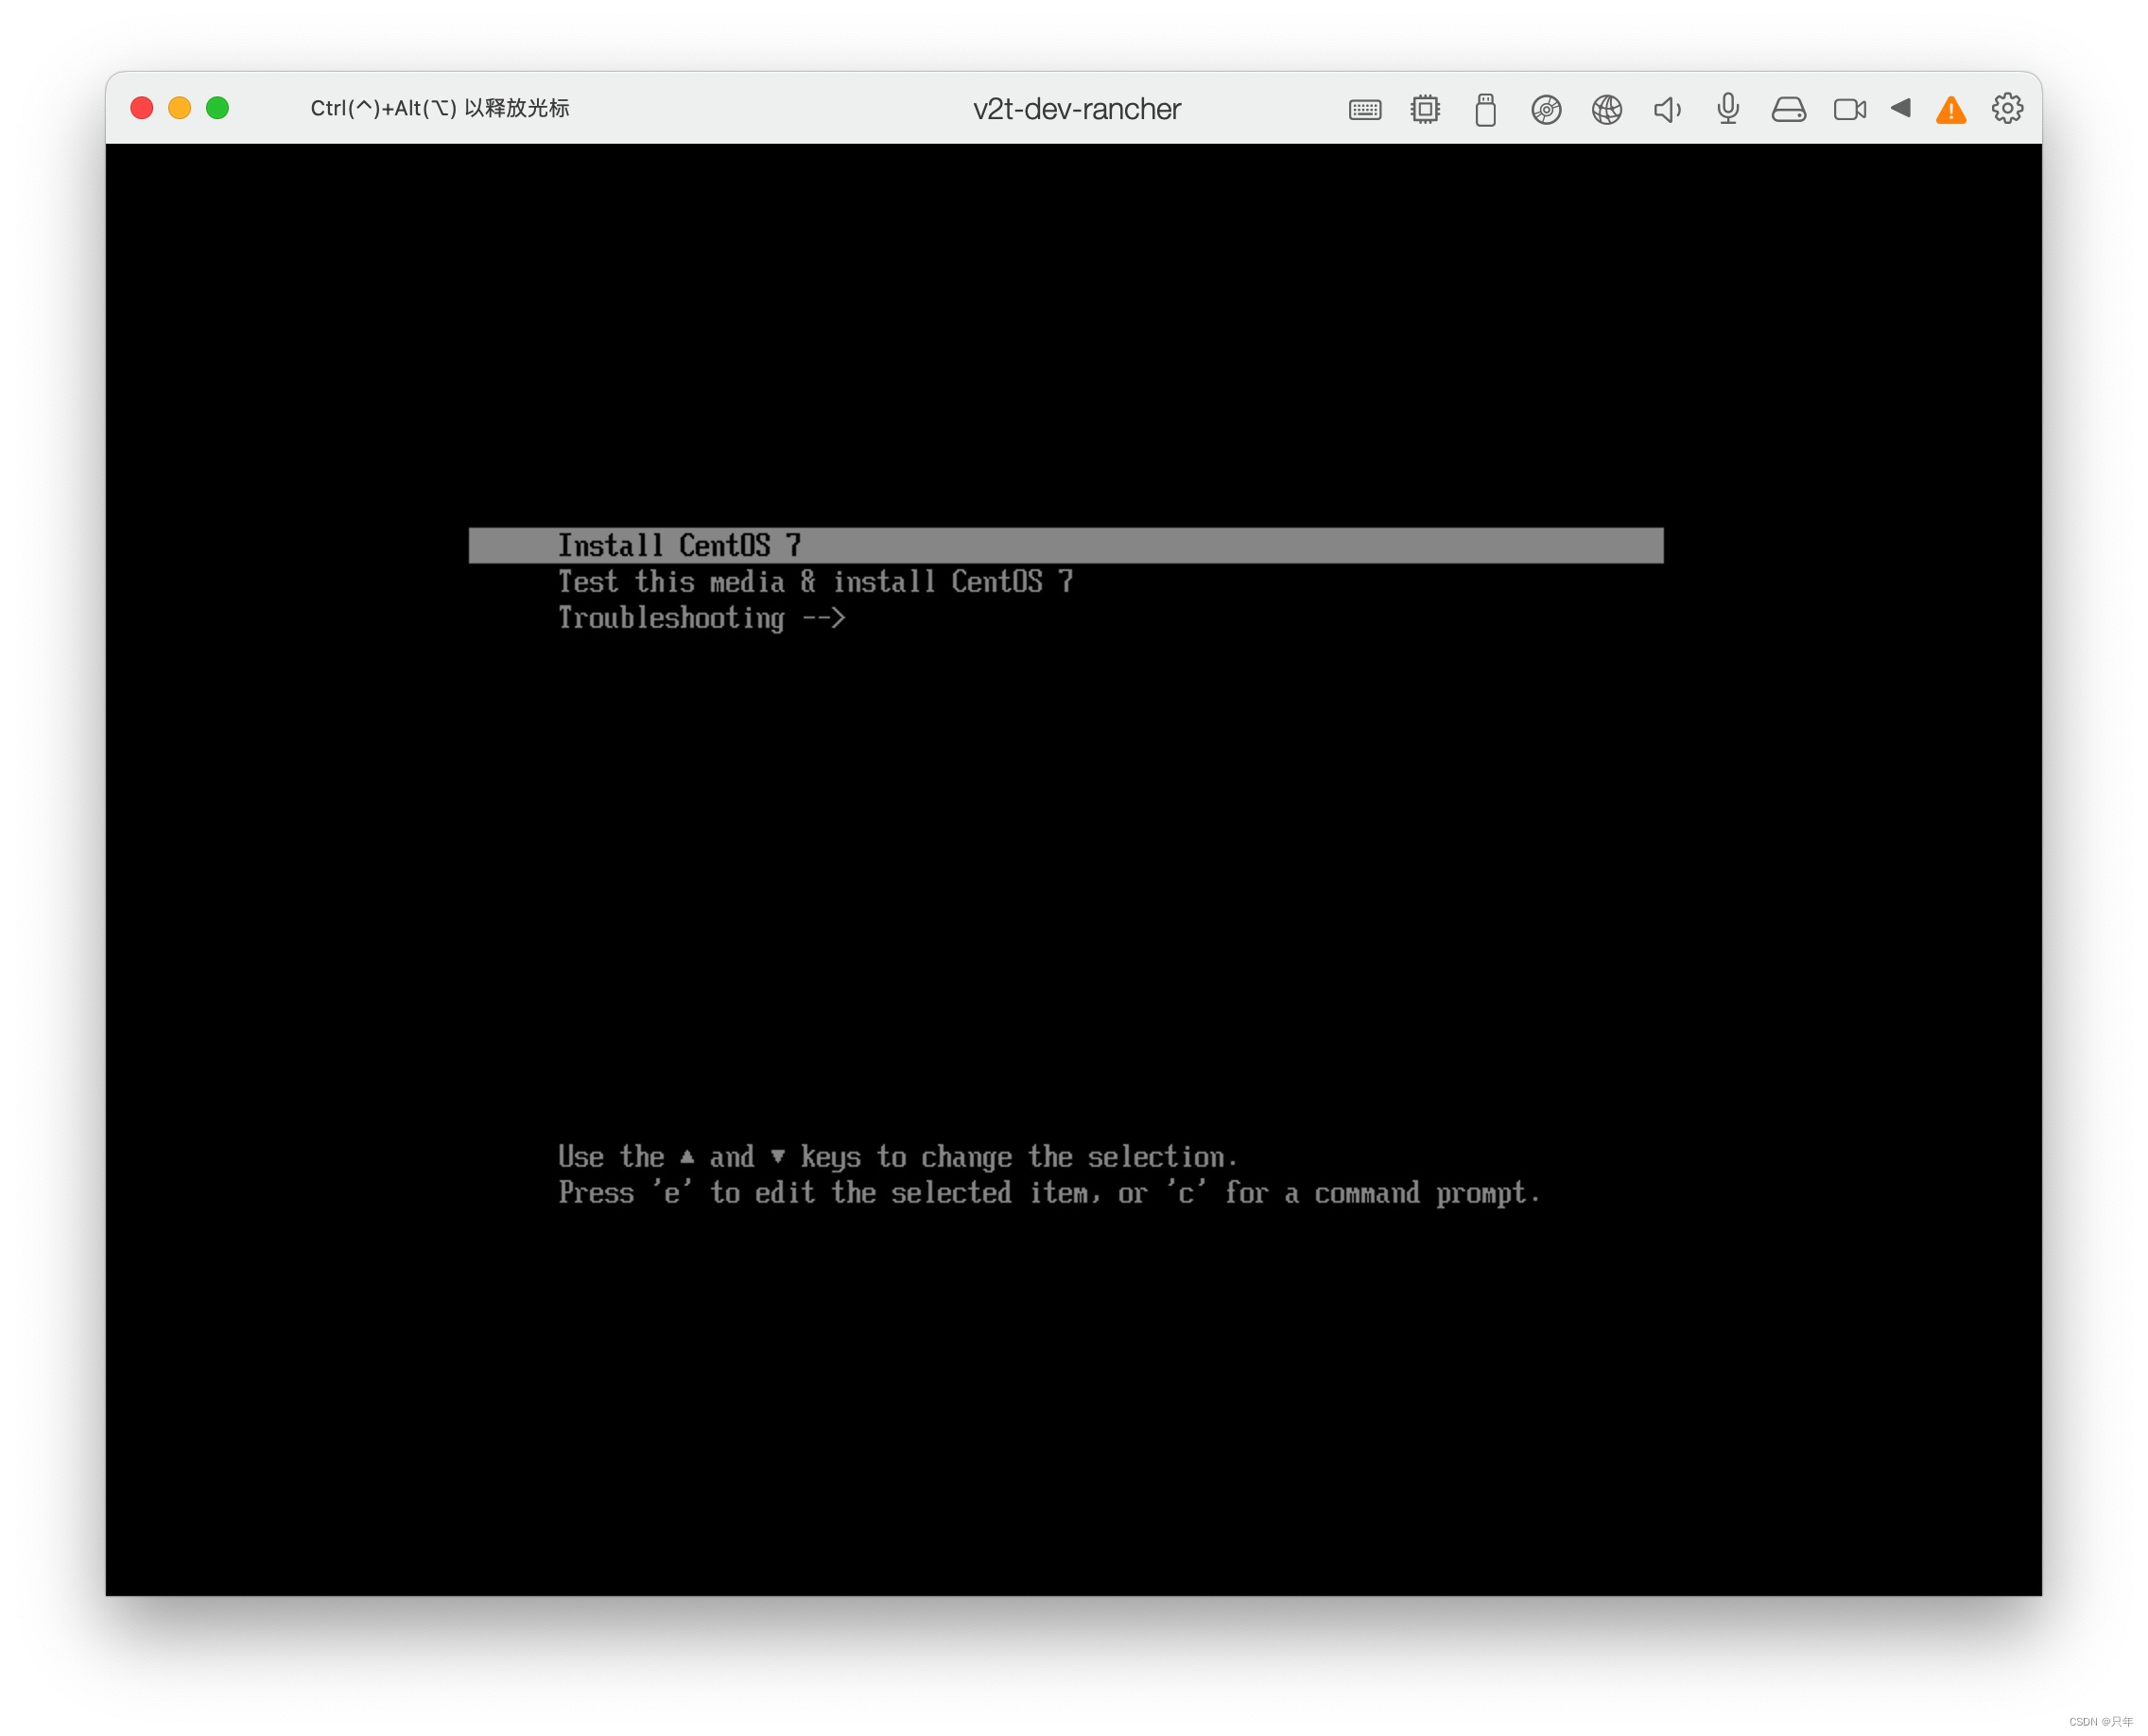
Task: Open the processor chip settings icon
Action: (1425, 109)
